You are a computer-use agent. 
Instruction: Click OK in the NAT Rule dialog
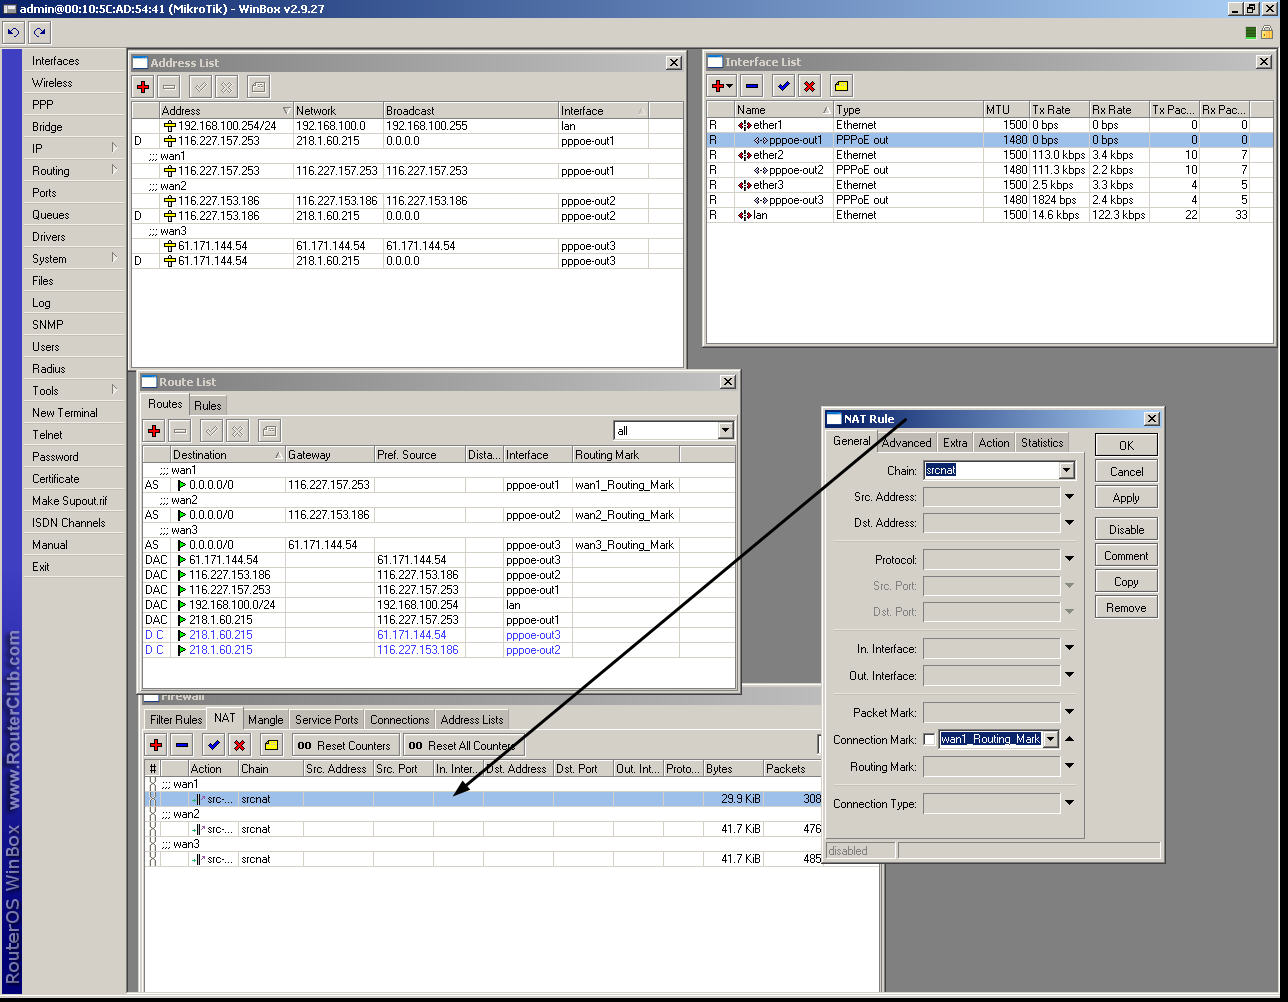tap(1126, 445)
